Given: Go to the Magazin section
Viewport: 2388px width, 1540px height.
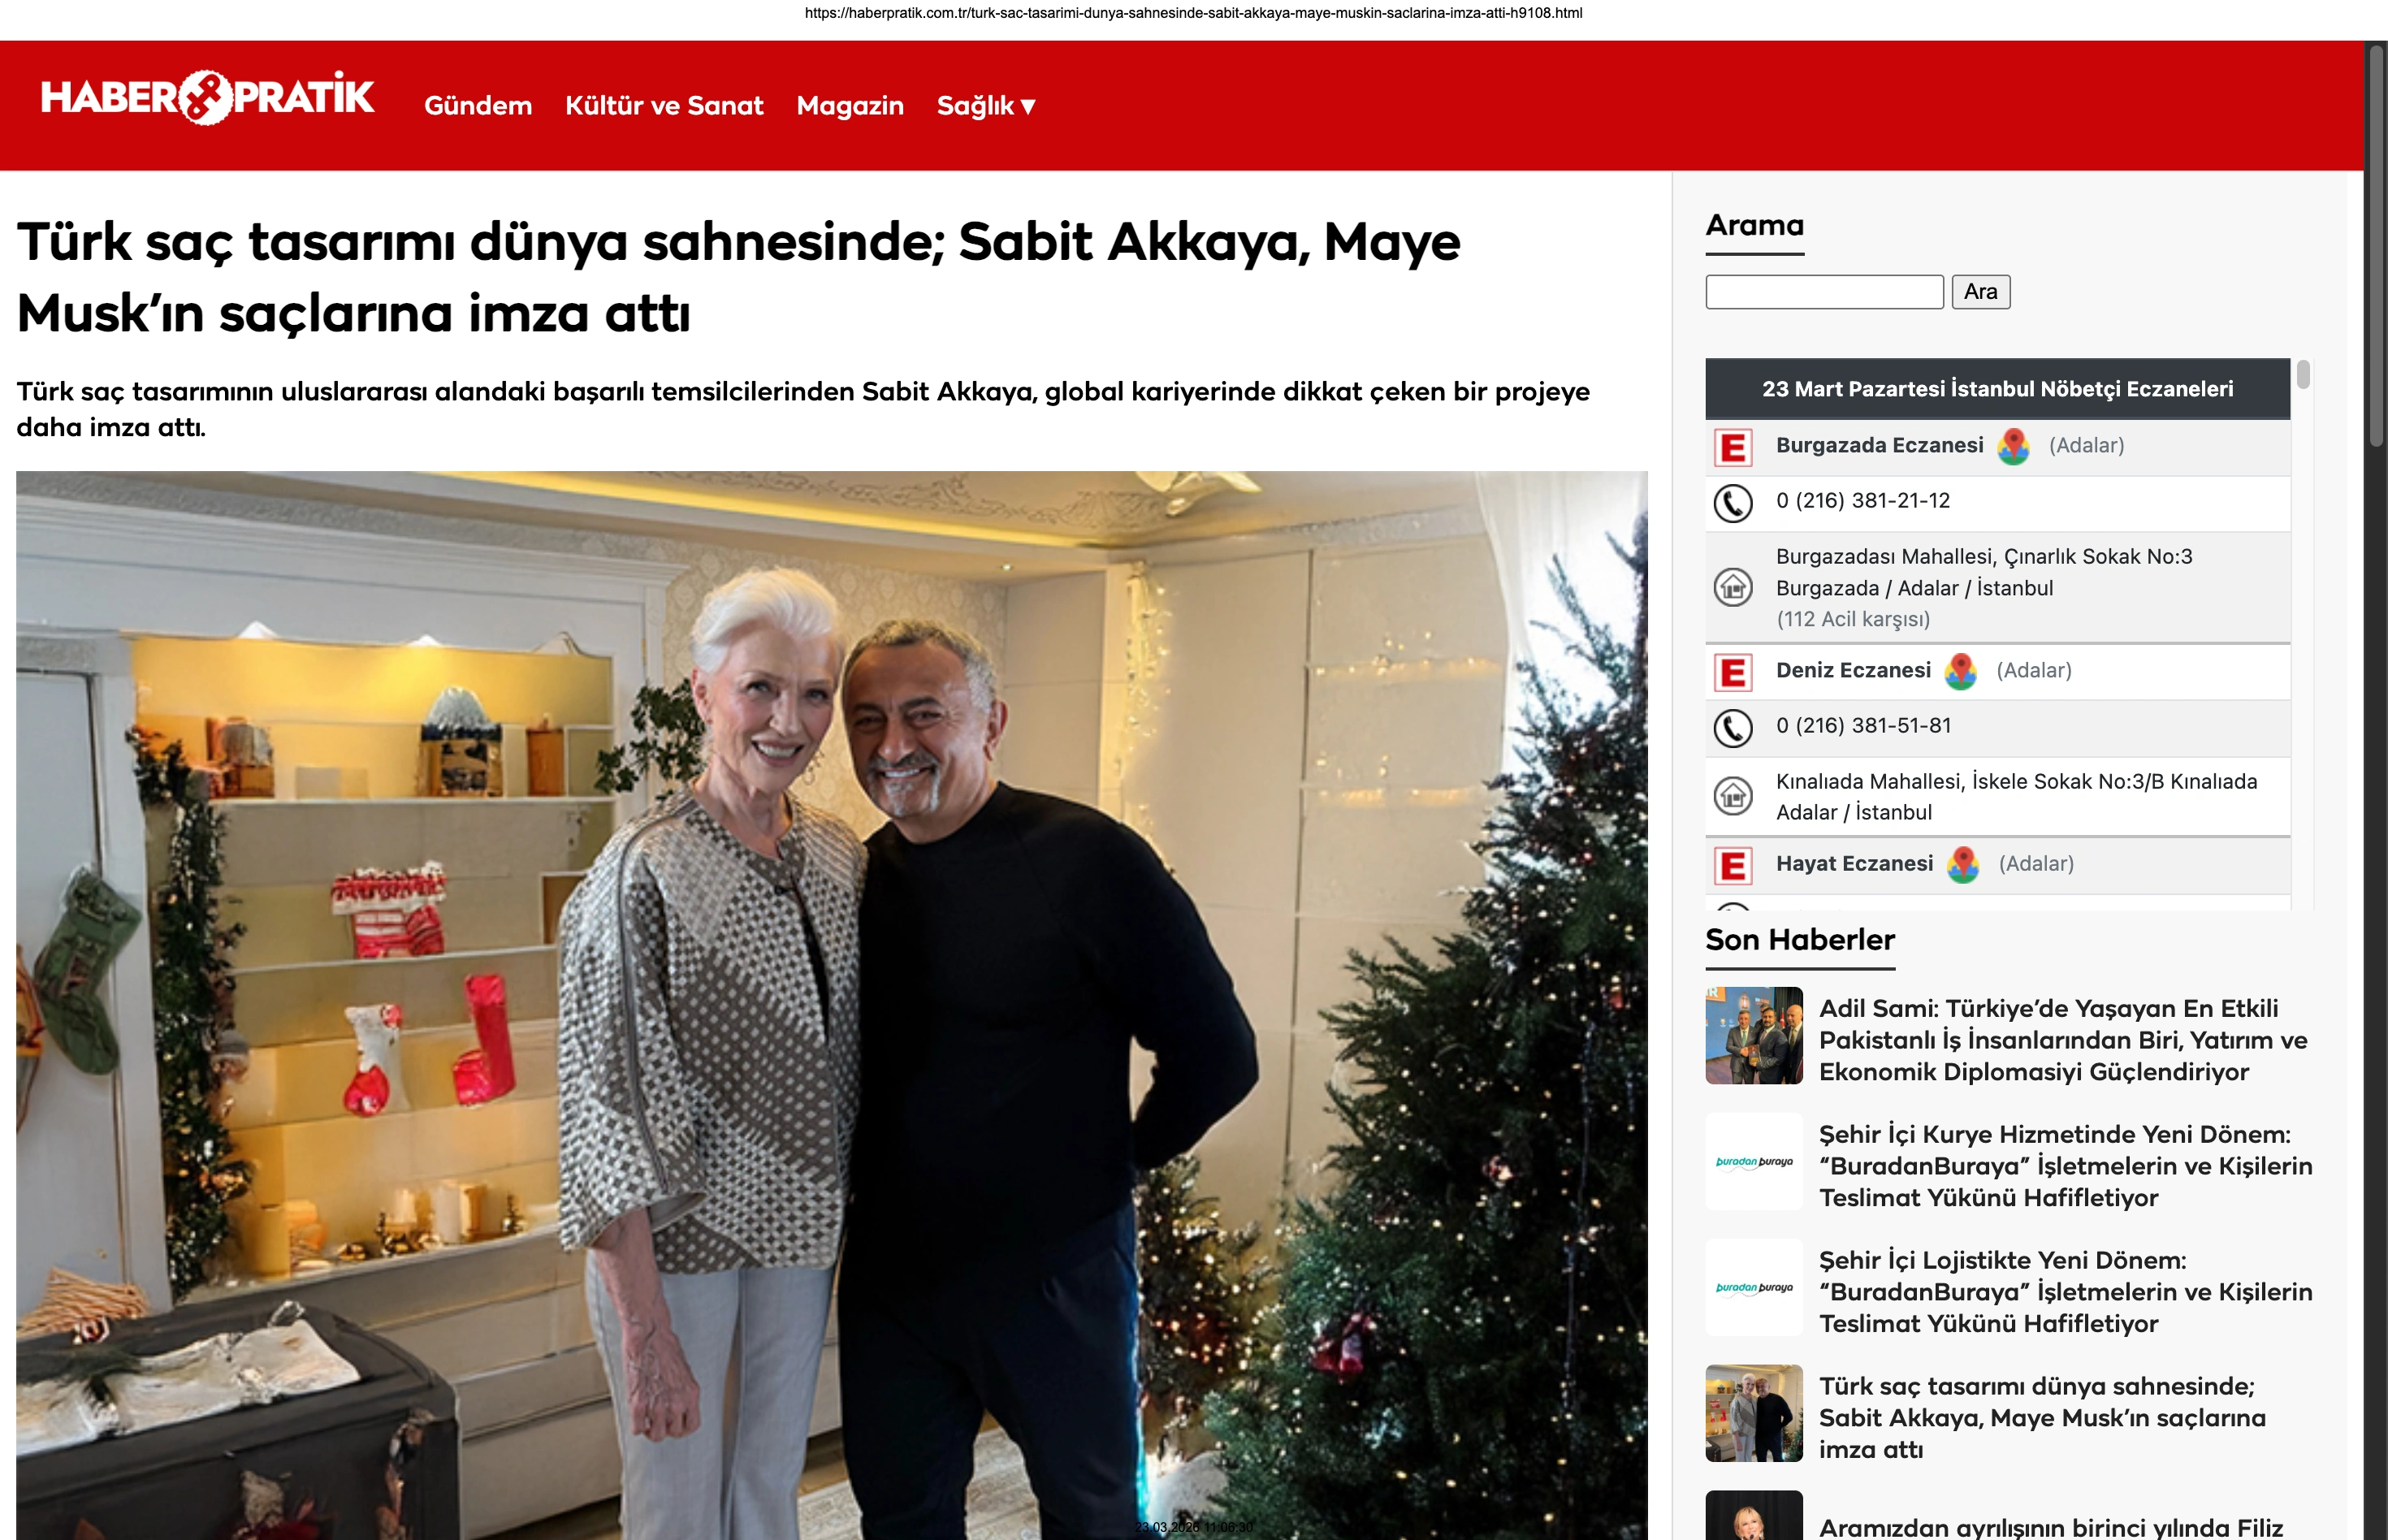Looking at the screenshot, I should pyautogui.click(x=850, y=105).
